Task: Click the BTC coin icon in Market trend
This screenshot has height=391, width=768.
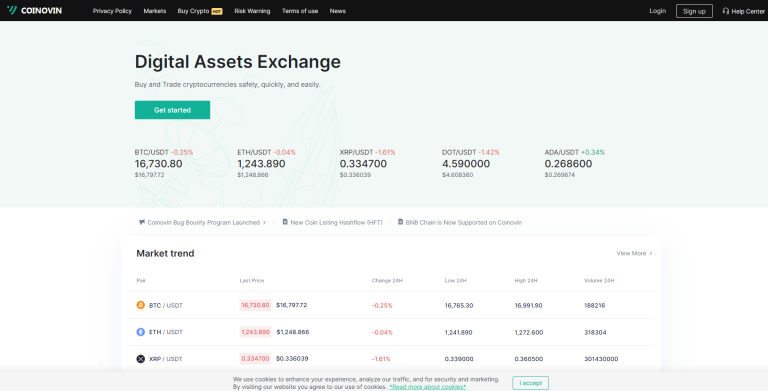Action: tap(141, 305)
